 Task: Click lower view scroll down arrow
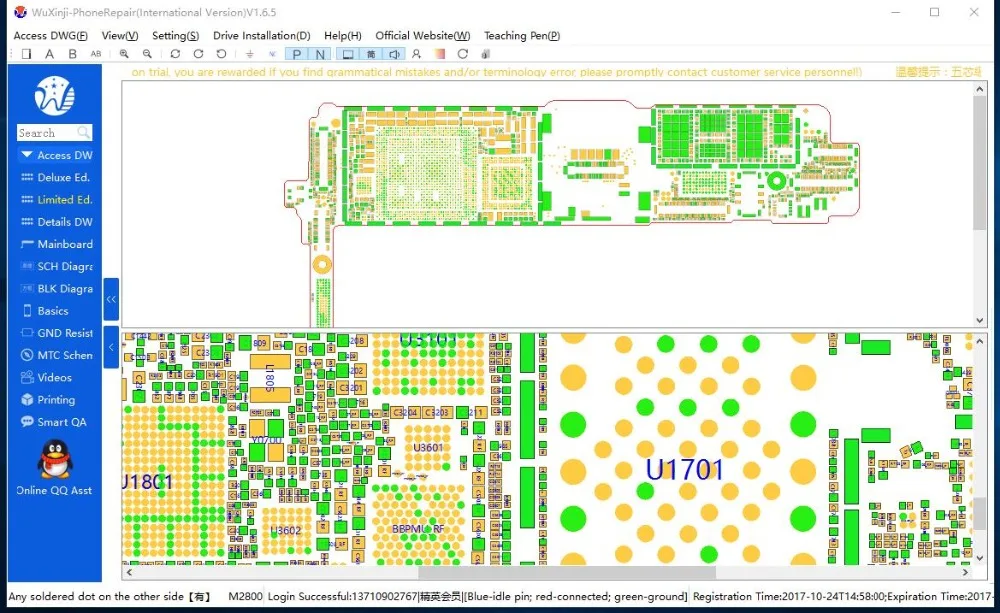pos(980,558)
